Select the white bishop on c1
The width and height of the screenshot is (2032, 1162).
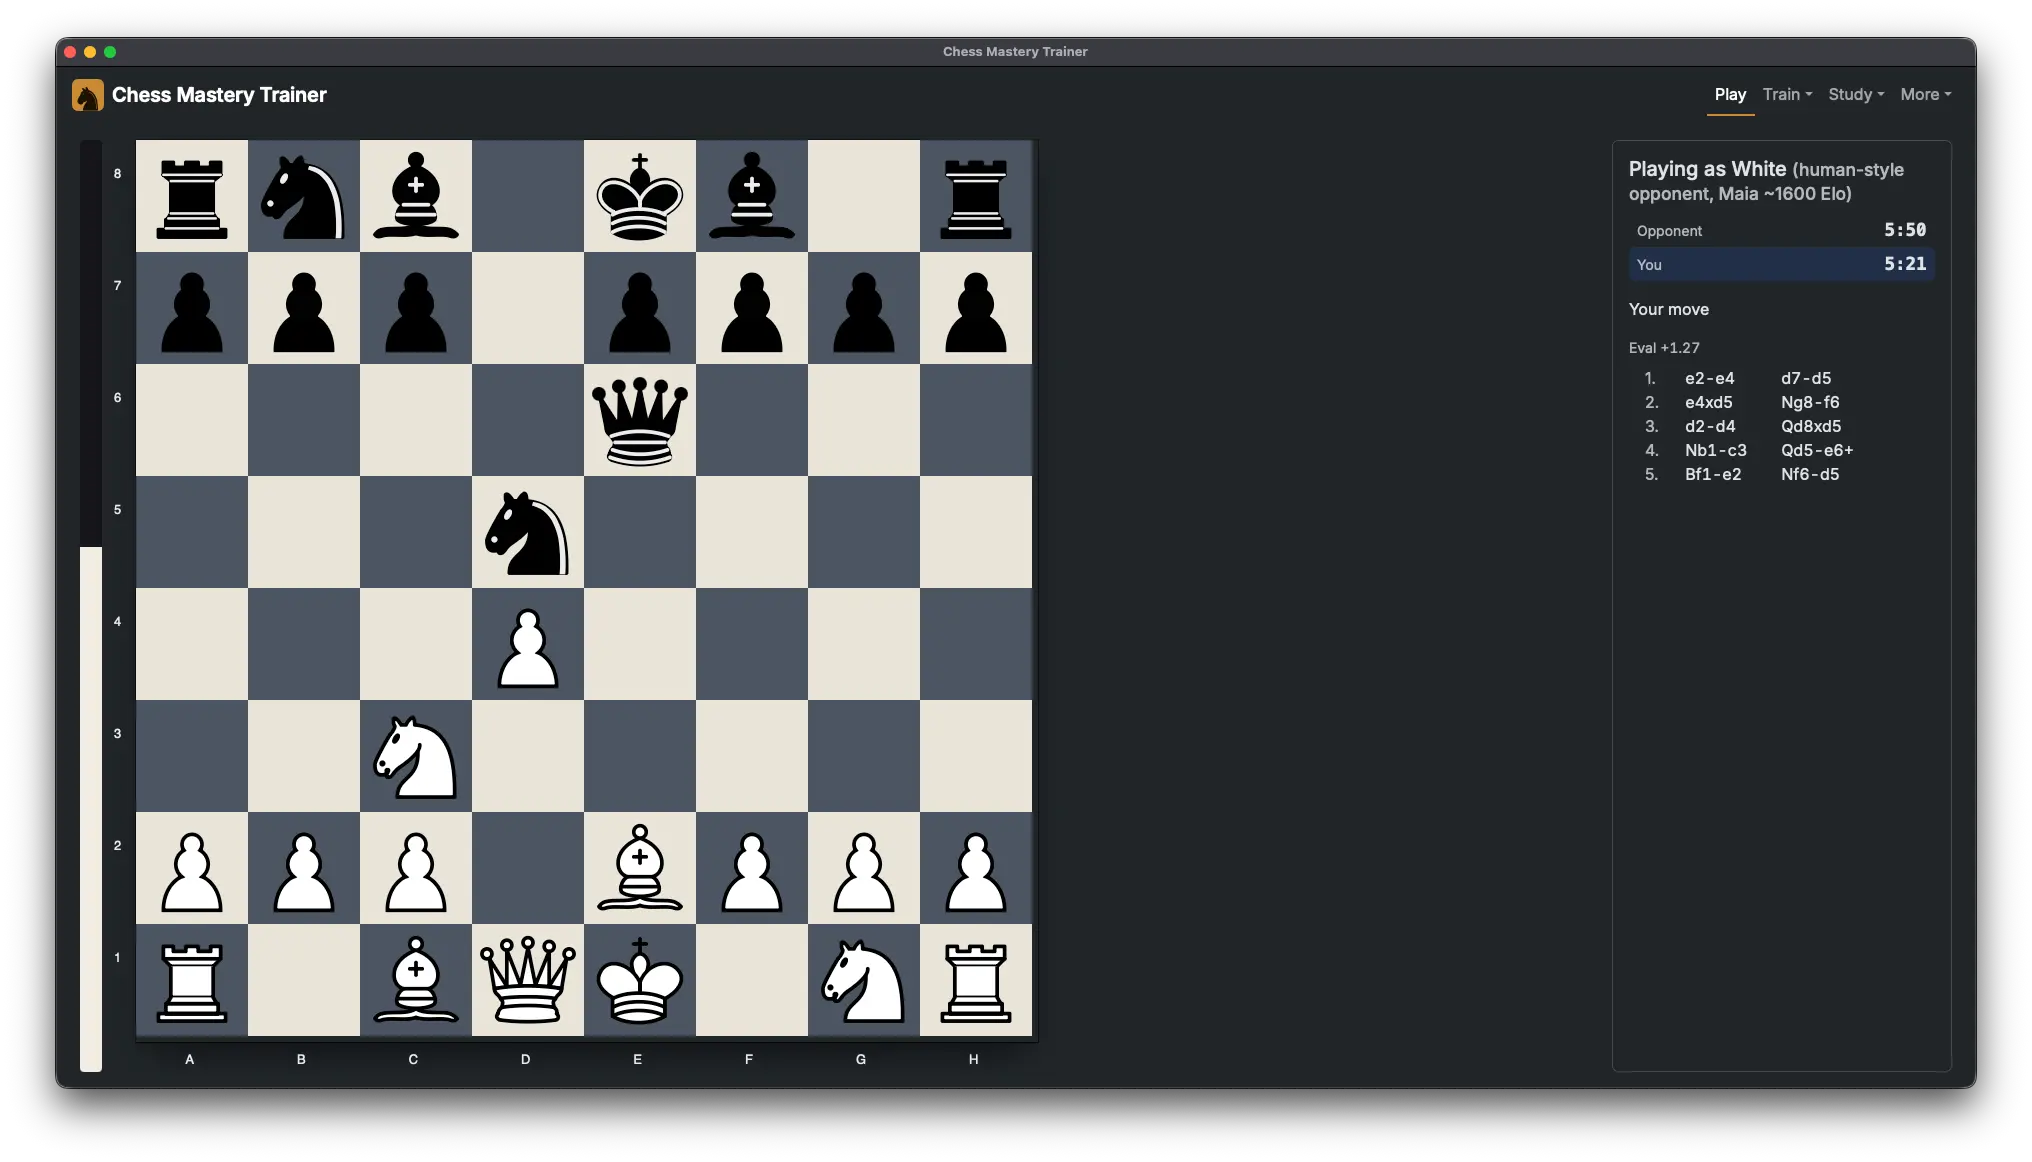(x=416, y=980)
